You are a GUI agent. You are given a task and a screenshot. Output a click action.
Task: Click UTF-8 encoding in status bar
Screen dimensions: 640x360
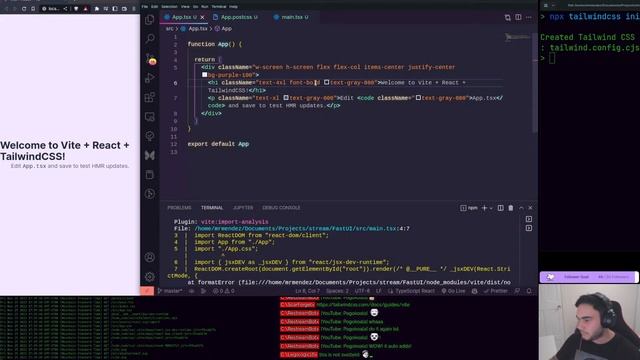[362, 291]
